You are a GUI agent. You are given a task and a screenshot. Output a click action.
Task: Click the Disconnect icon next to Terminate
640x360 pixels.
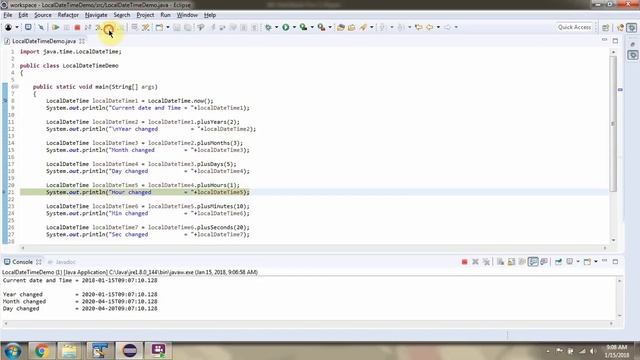coord(88,27)
